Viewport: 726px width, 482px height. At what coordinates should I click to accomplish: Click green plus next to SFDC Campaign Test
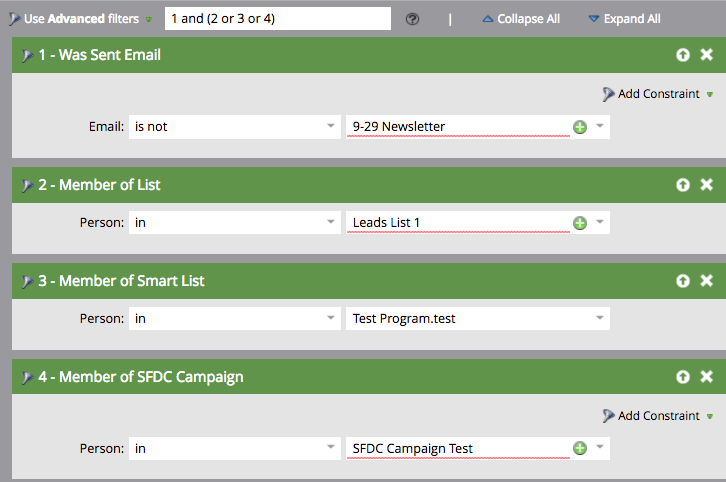(x=579, y=449)
